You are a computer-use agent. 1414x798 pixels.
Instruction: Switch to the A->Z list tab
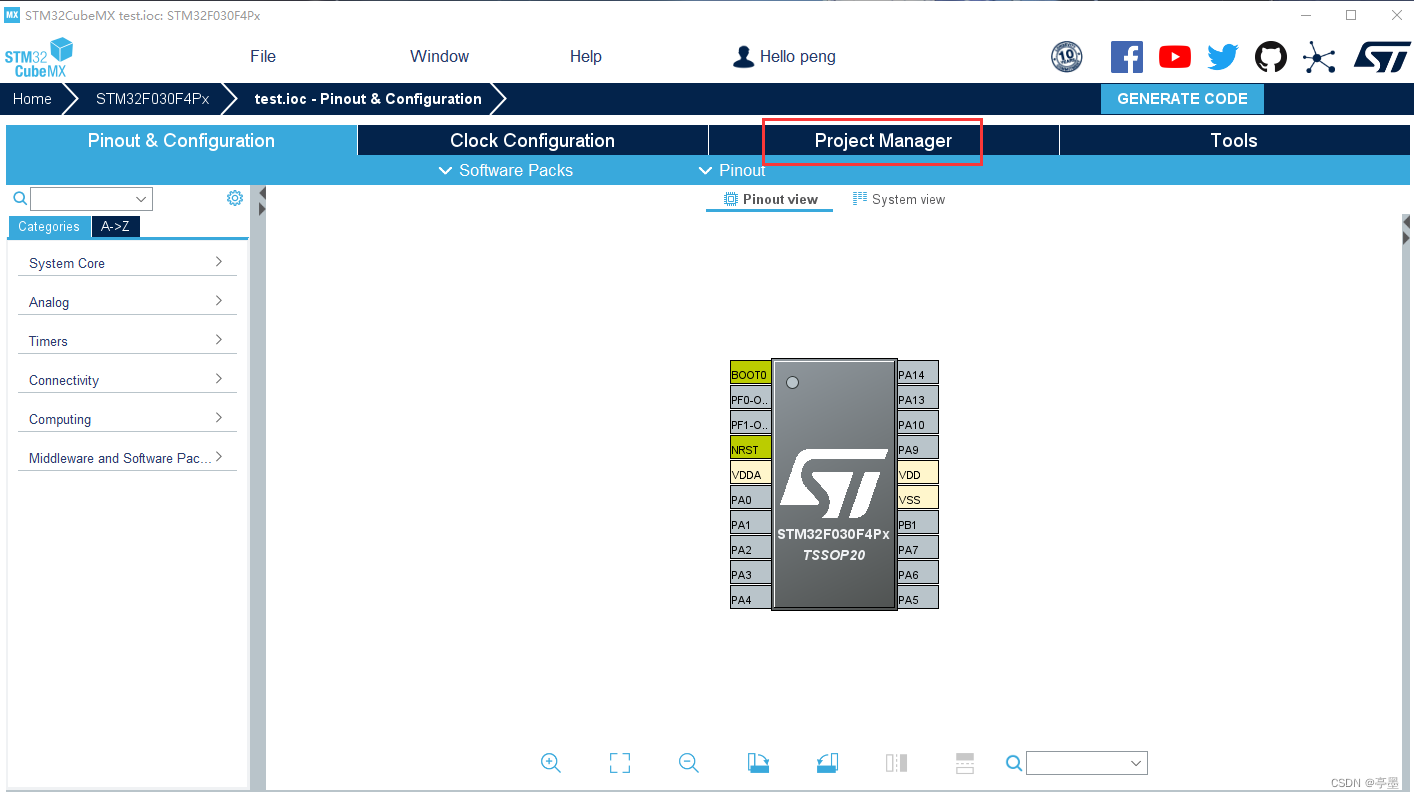(115, 227)
